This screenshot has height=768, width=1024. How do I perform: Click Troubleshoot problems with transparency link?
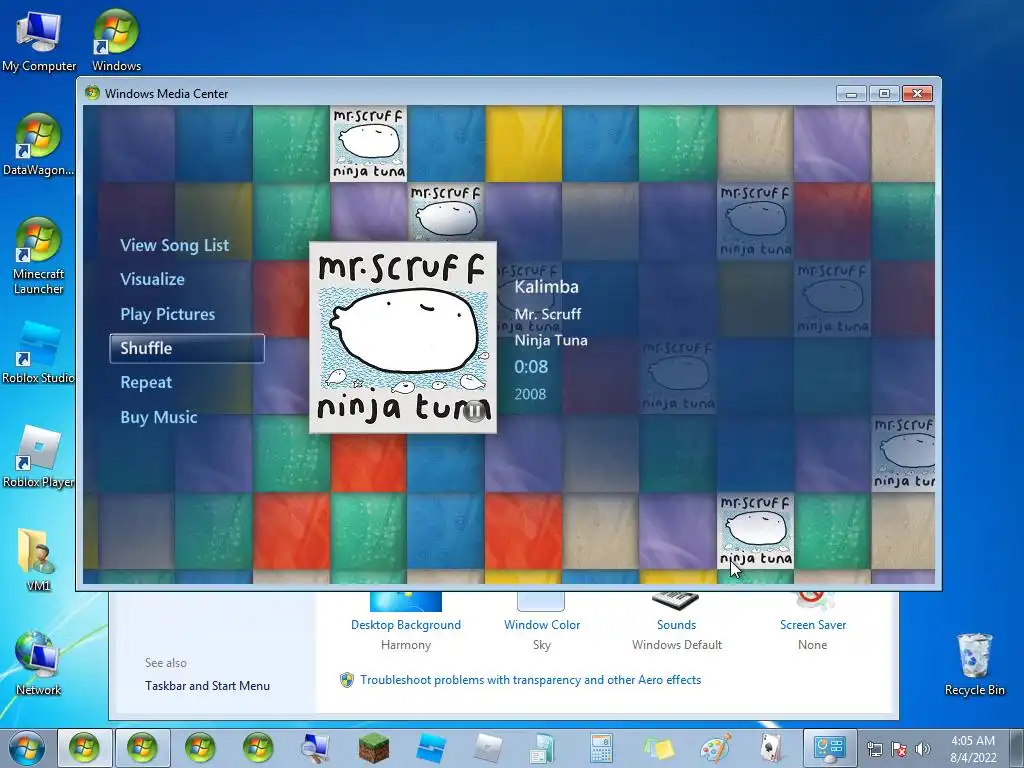530,680
